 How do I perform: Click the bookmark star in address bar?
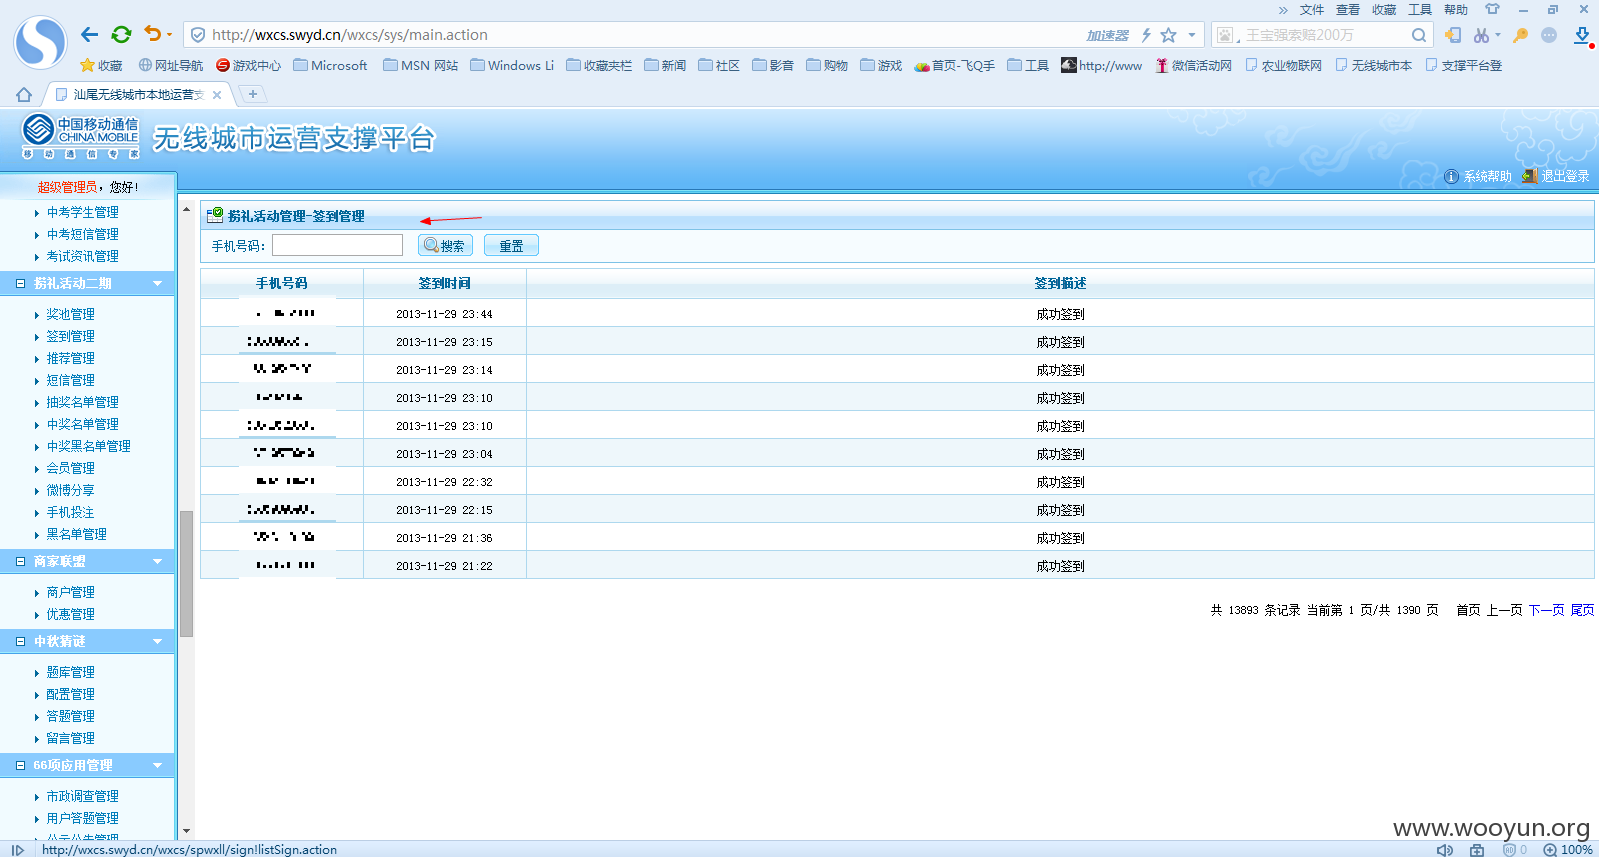tap(1168, 35)
